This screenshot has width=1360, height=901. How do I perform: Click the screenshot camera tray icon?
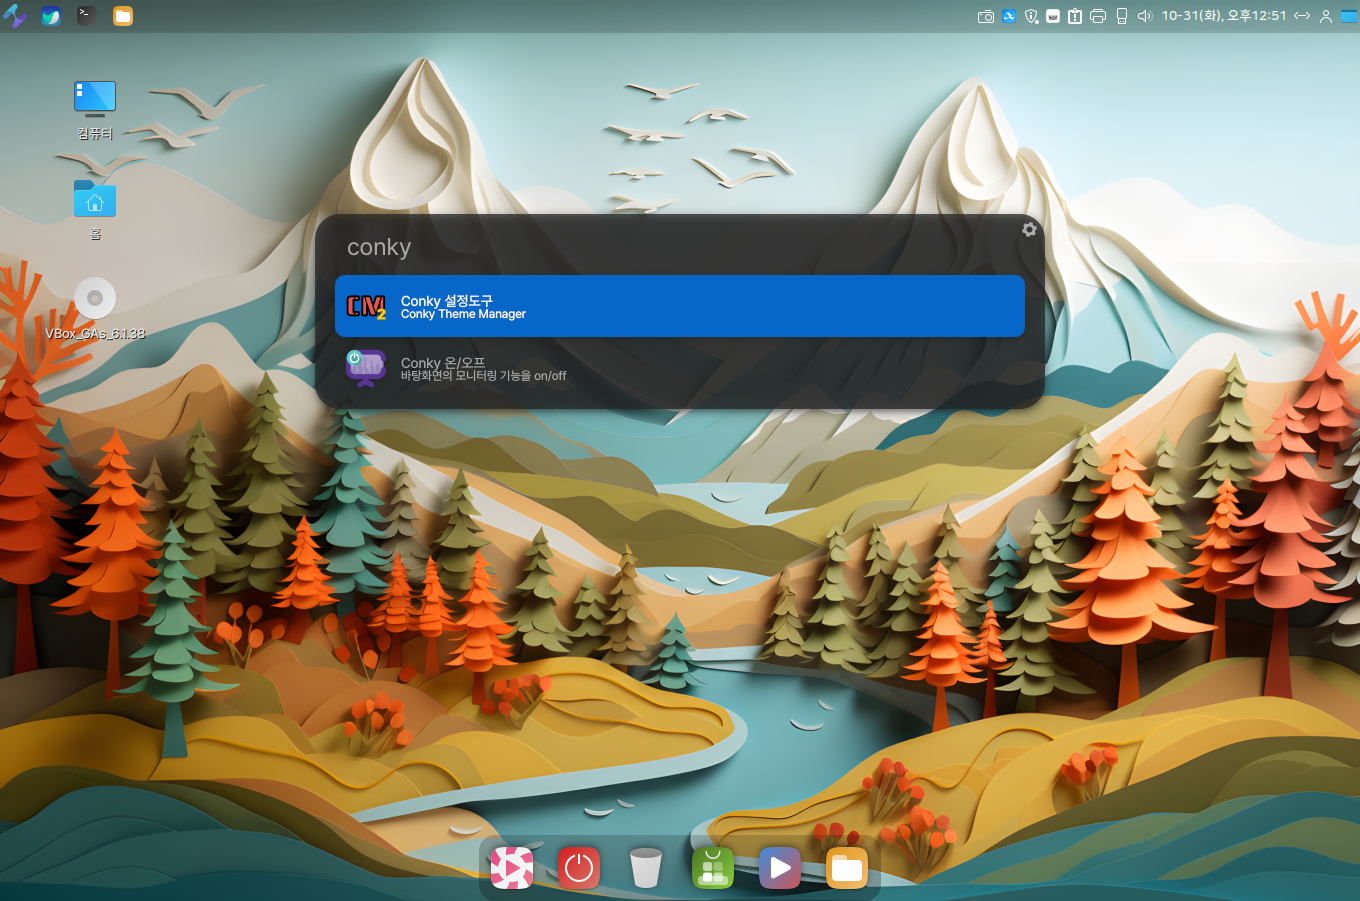click(985, 16)
